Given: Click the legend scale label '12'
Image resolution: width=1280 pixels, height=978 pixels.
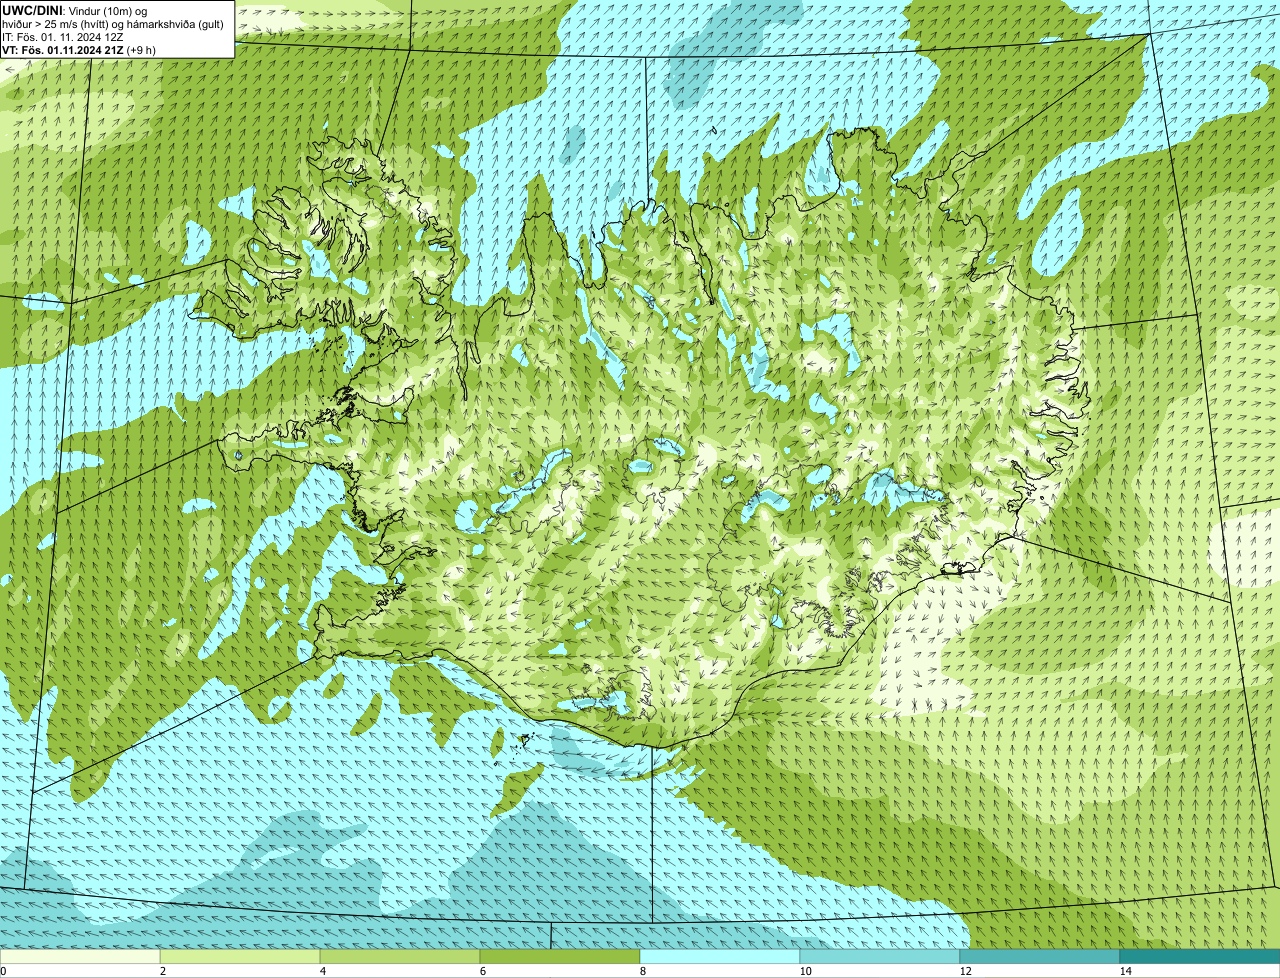Looking at the screenshot, I should click(x=965, y=971).
